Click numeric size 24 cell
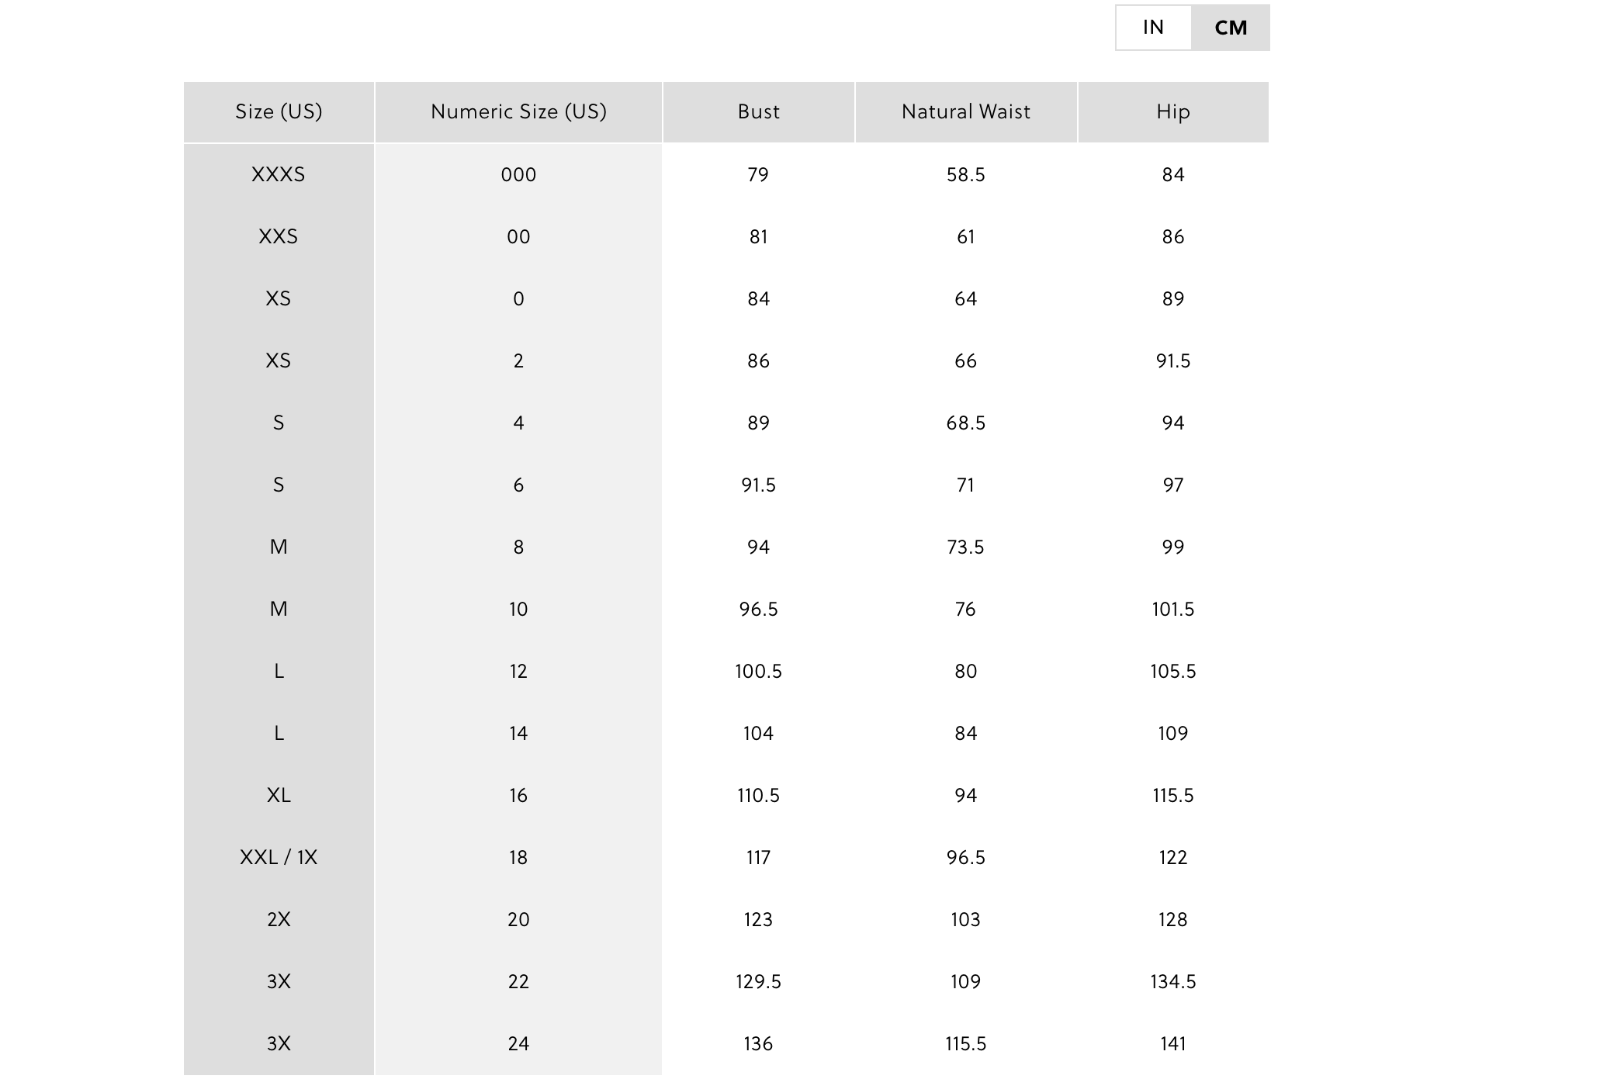 pyautogui.click(x=518, y=1043)
